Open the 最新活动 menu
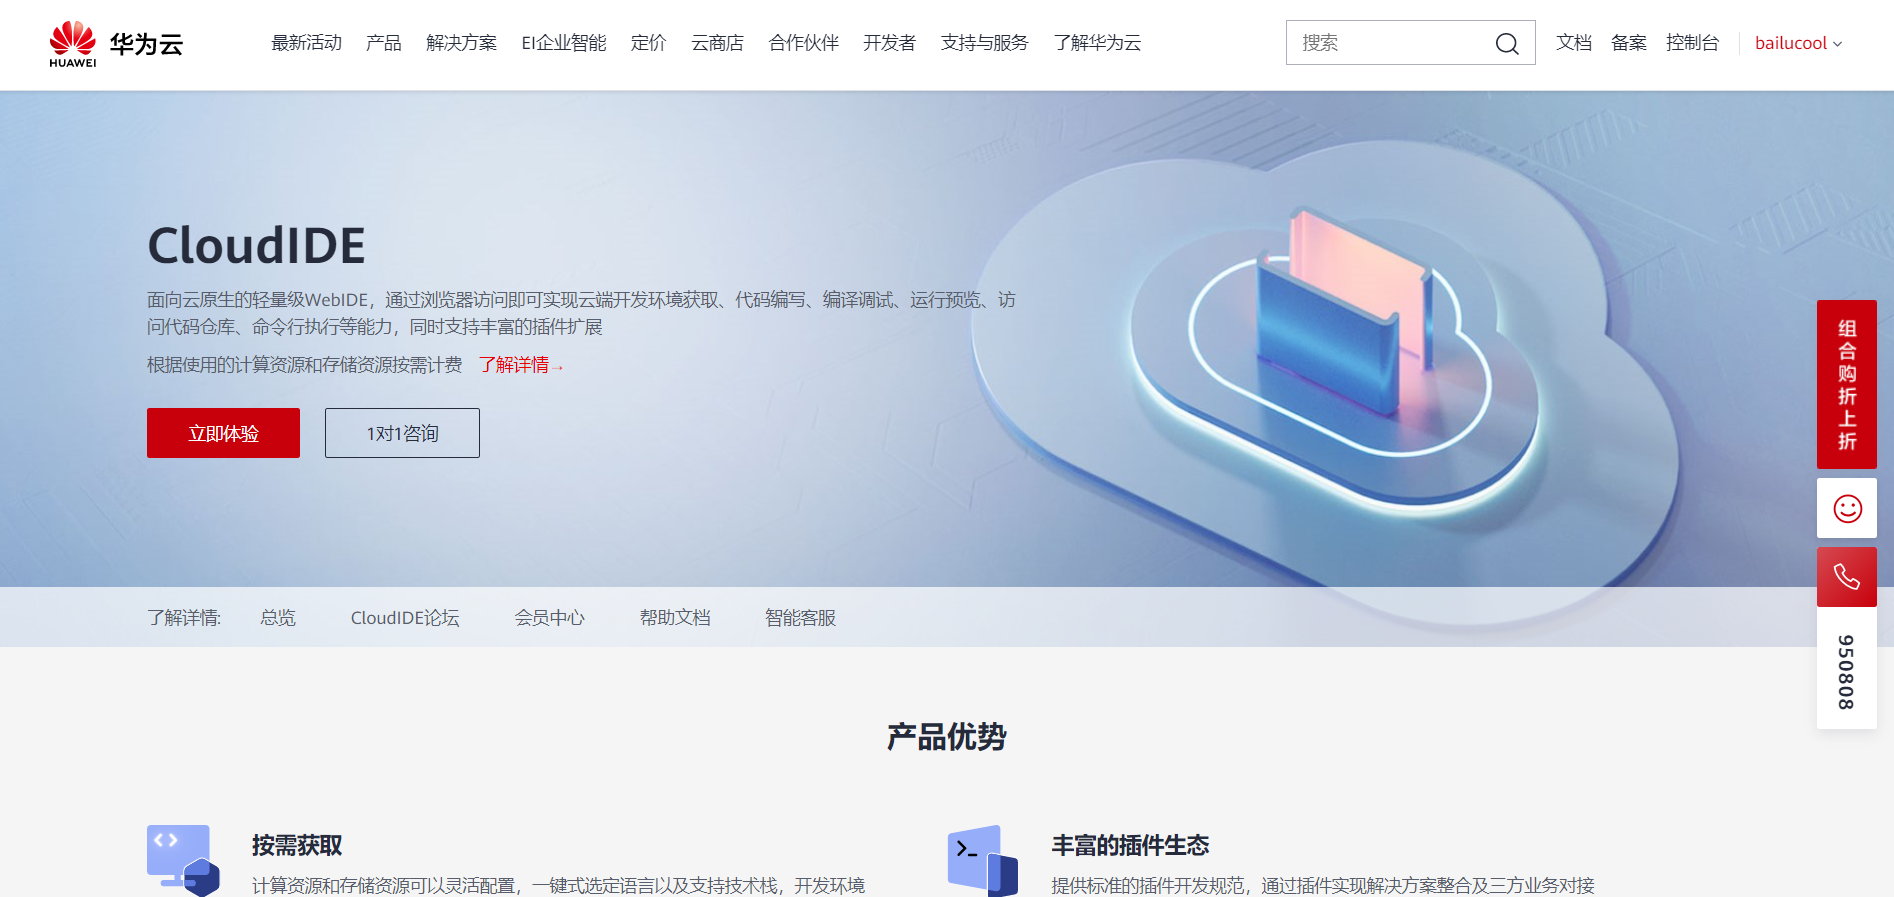Image resolution: width=1894 pixels, height=897 pixels. pyautogui.click(x=307, y=43)
